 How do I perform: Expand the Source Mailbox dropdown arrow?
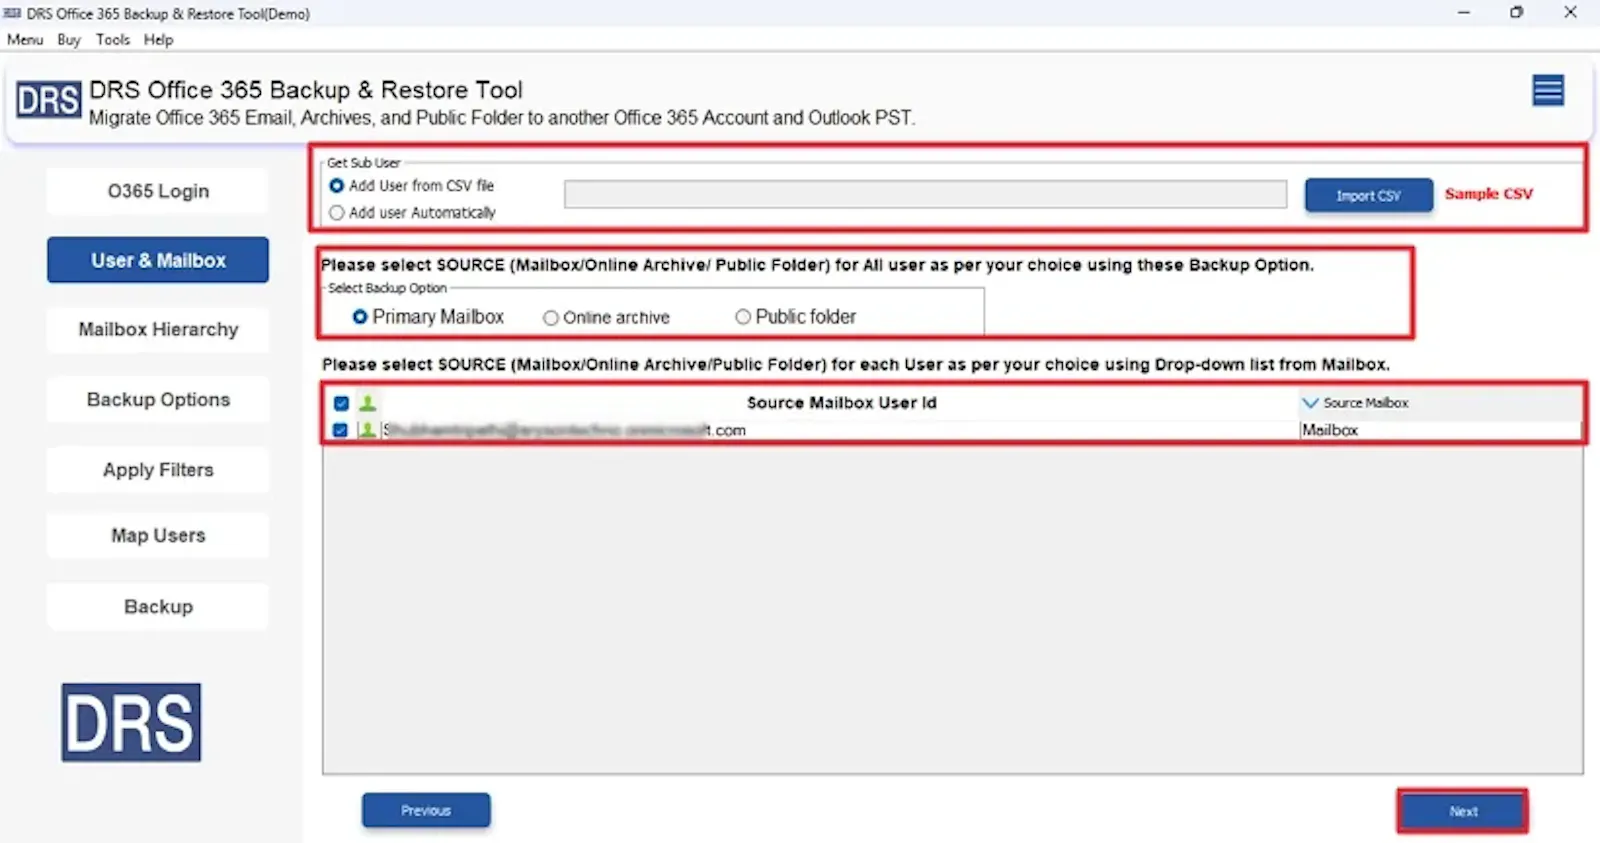pos(1310,403)
